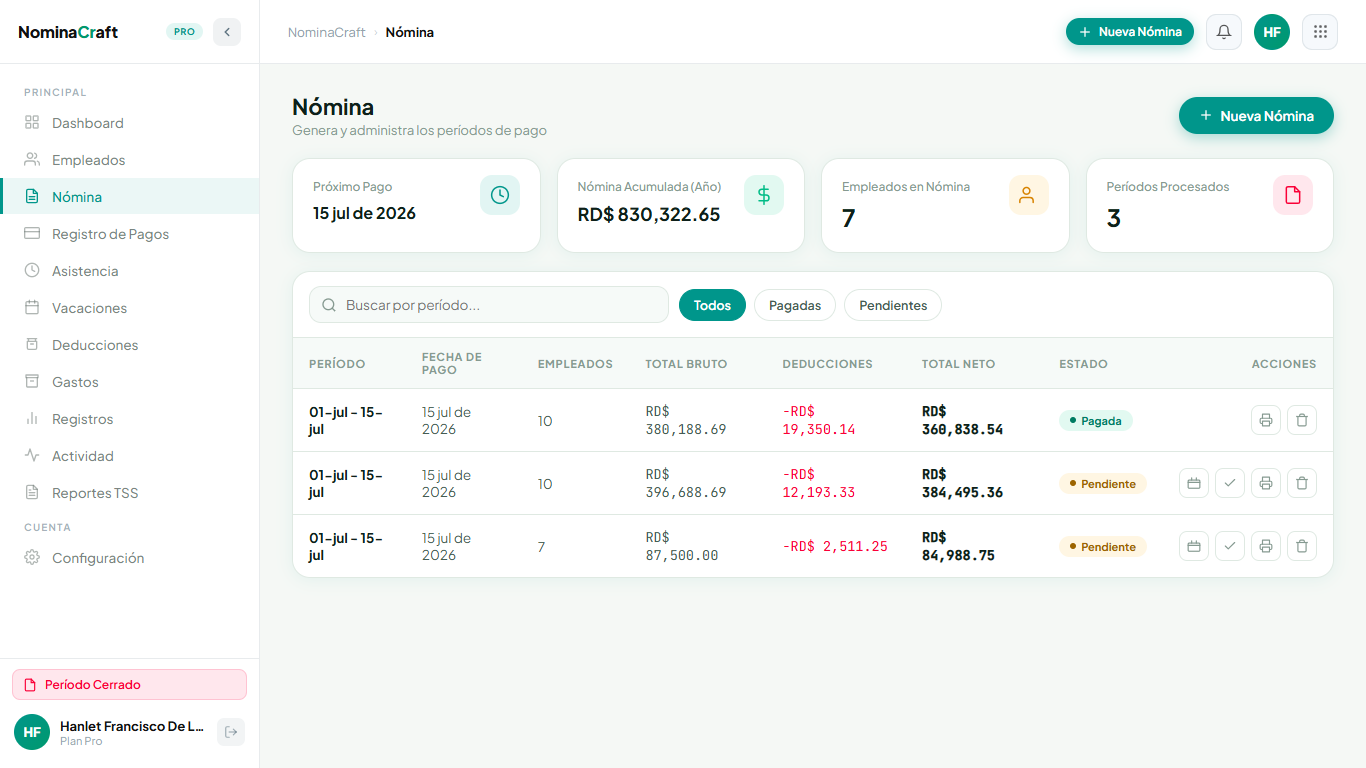1366x768 pixels.
Task: Open calendar icon on 84,988.75 row
Action: click(1194, 546)
